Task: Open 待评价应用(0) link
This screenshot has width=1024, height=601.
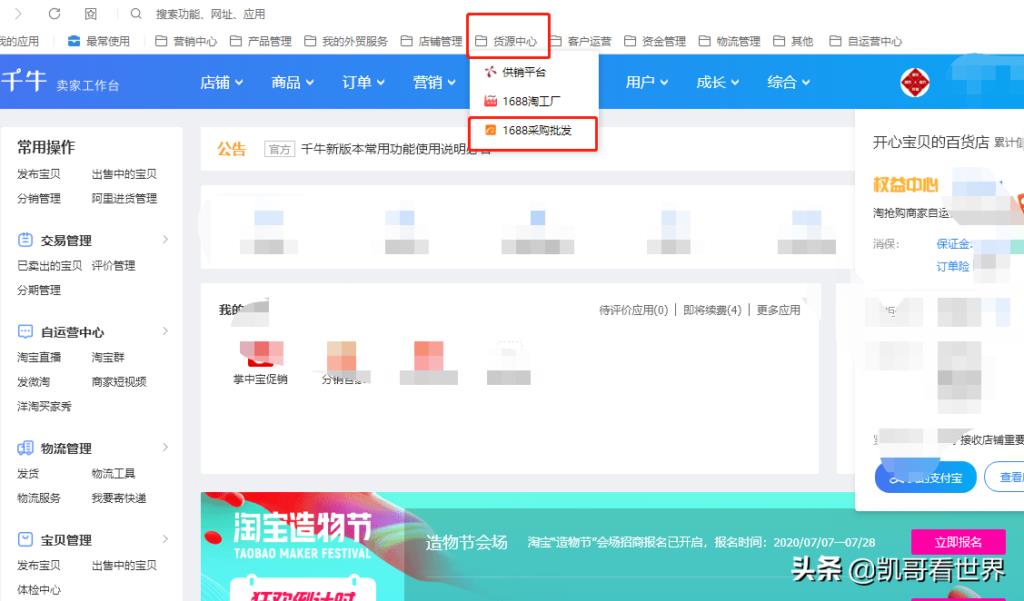Action: click(x=633, y=310)
